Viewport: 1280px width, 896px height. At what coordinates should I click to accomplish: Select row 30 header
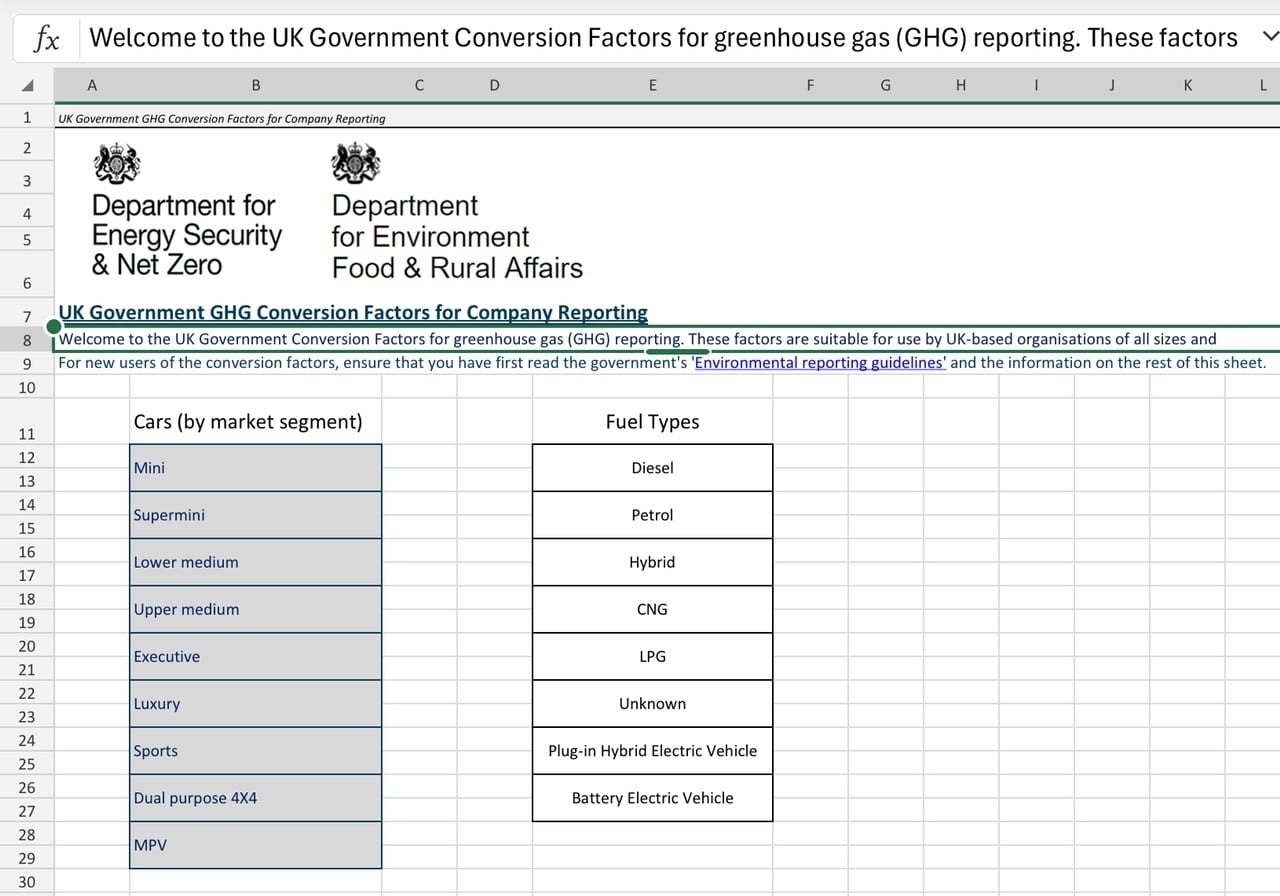(x=27, y=881)
